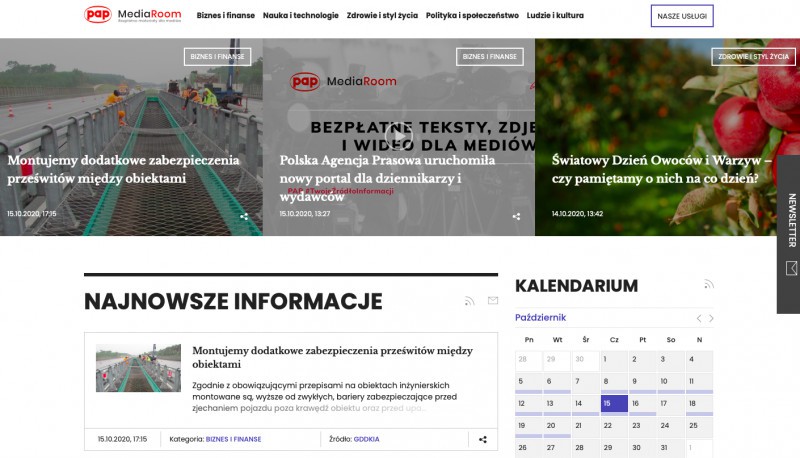Go to previous month in calendar
800x458 pixels.
tap(699, 318)
